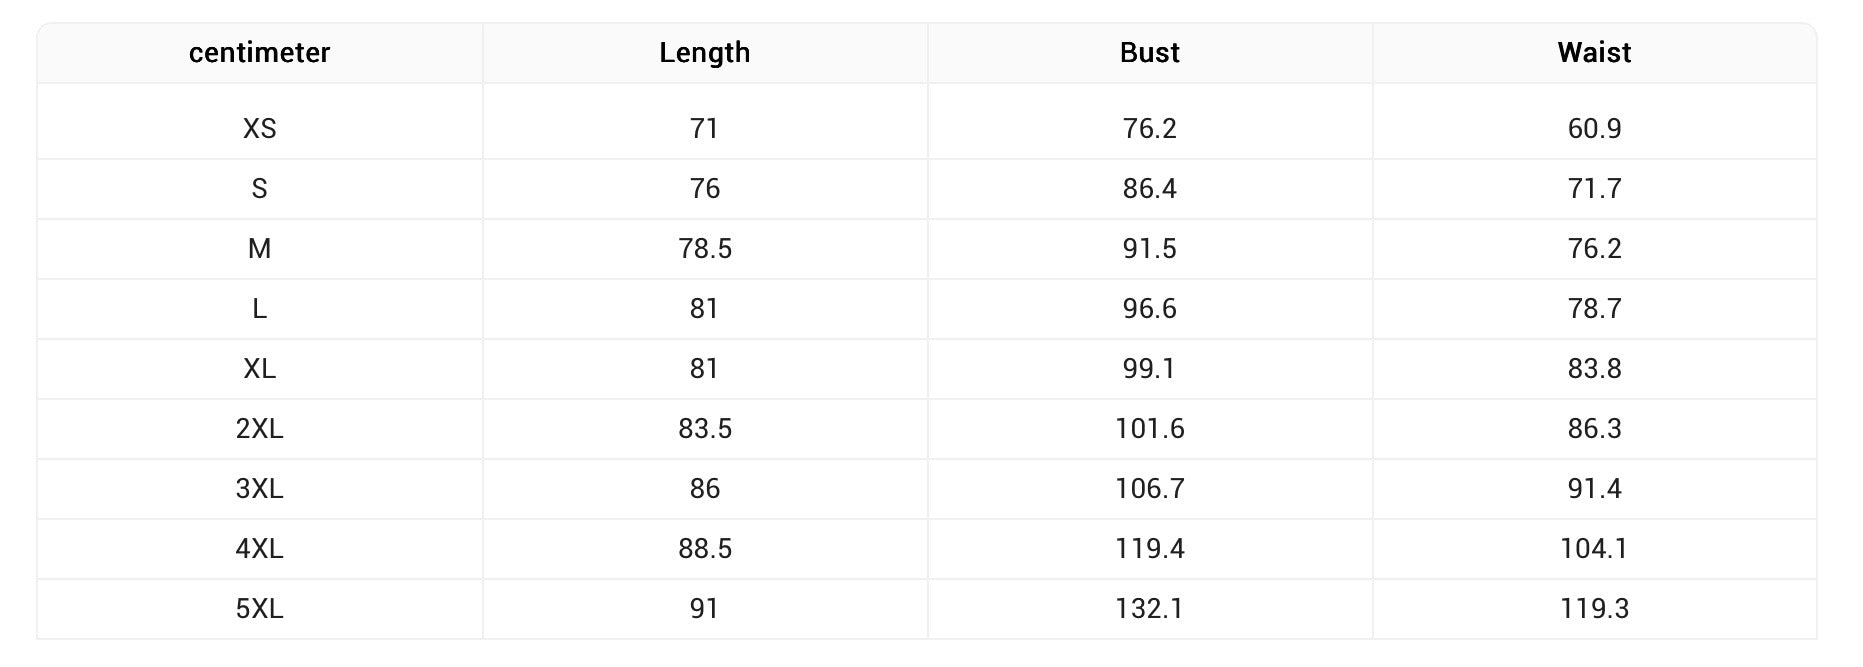Click the Bust column header

pos(1149,53)
